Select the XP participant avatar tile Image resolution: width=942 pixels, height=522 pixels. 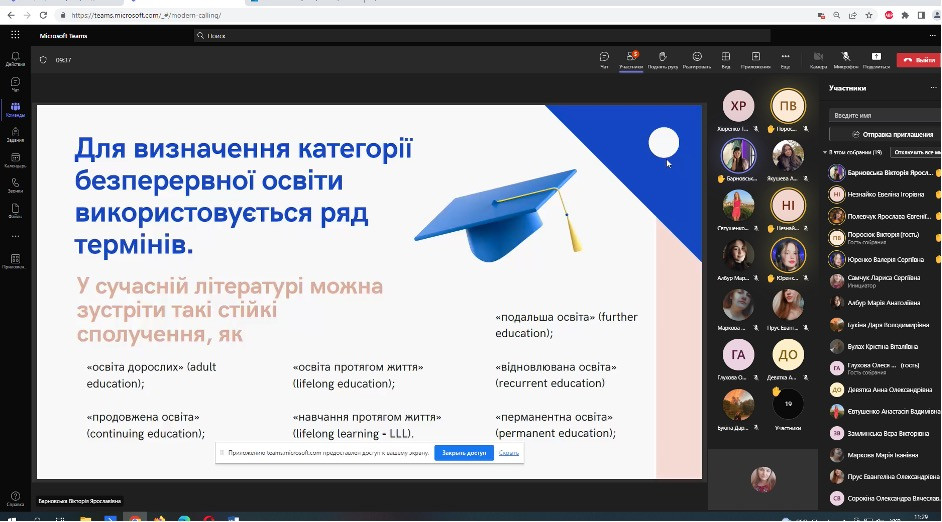tap(738, 106)
